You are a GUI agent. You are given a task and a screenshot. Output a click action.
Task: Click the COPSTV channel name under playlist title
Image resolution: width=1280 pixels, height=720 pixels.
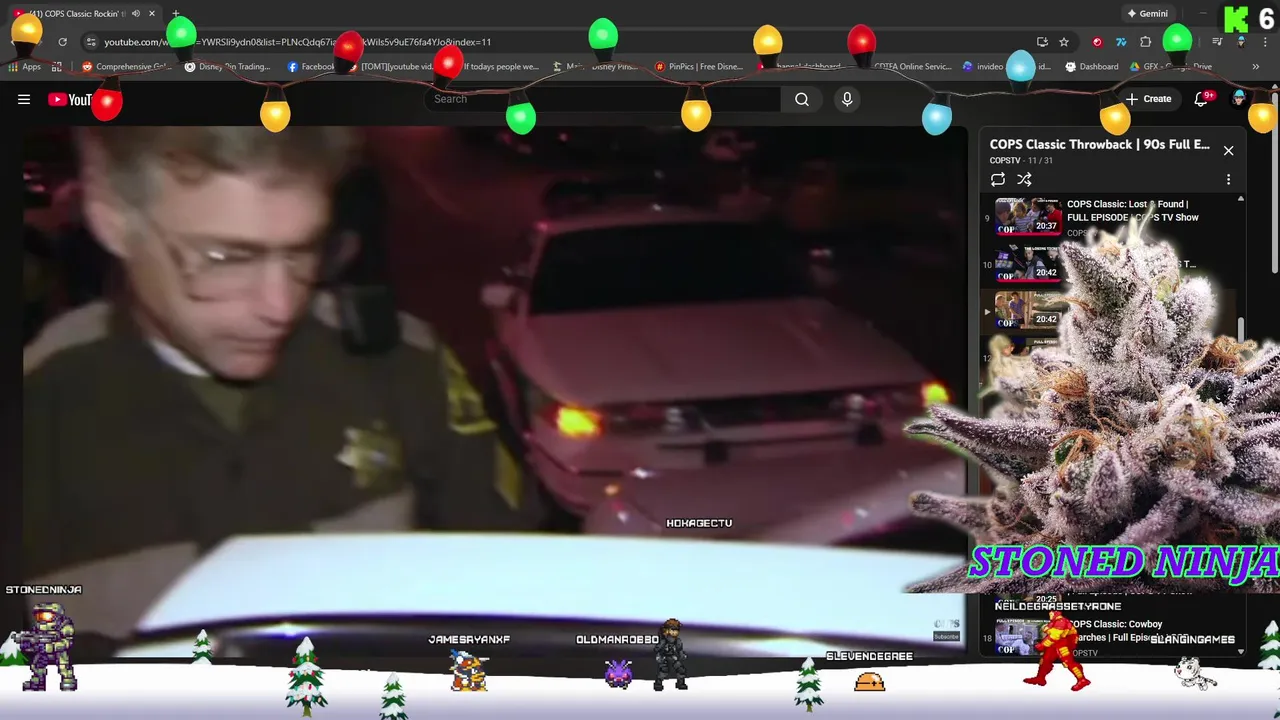click(x=1003, y=161)
